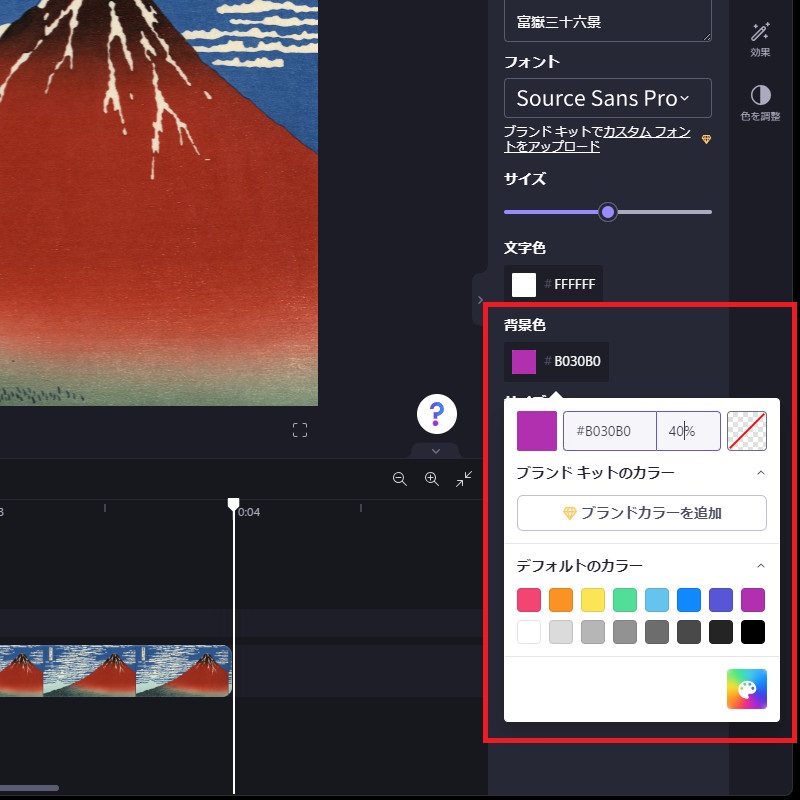Select the orange default color
The height and width of the screenshot is (800, 800).
(x=561, y=600)
